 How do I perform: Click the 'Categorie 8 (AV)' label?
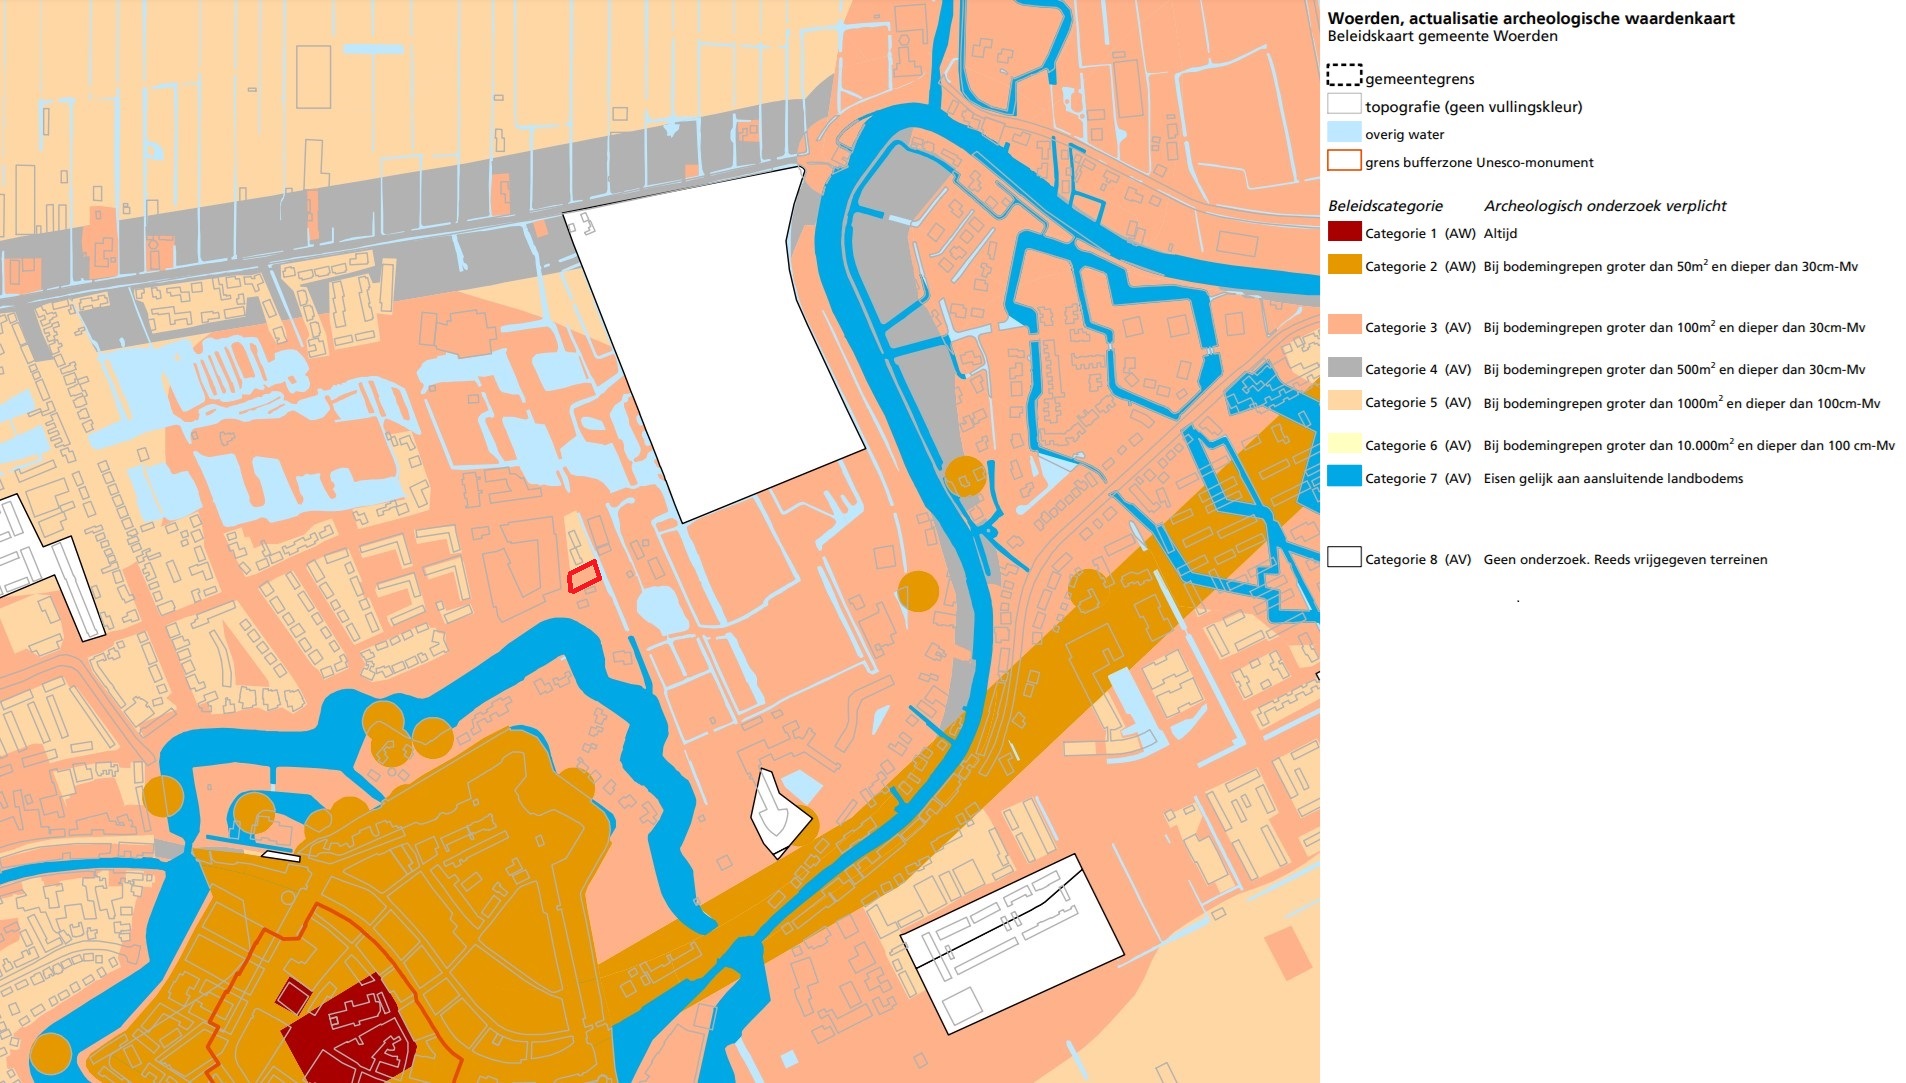pyautogui.click(x=1418, y=560)
